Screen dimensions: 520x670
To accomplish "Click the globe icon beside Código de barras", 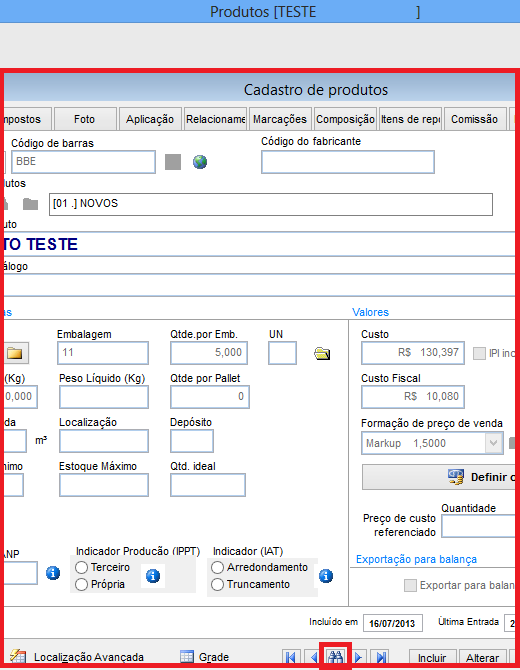I will click(200, 162).
